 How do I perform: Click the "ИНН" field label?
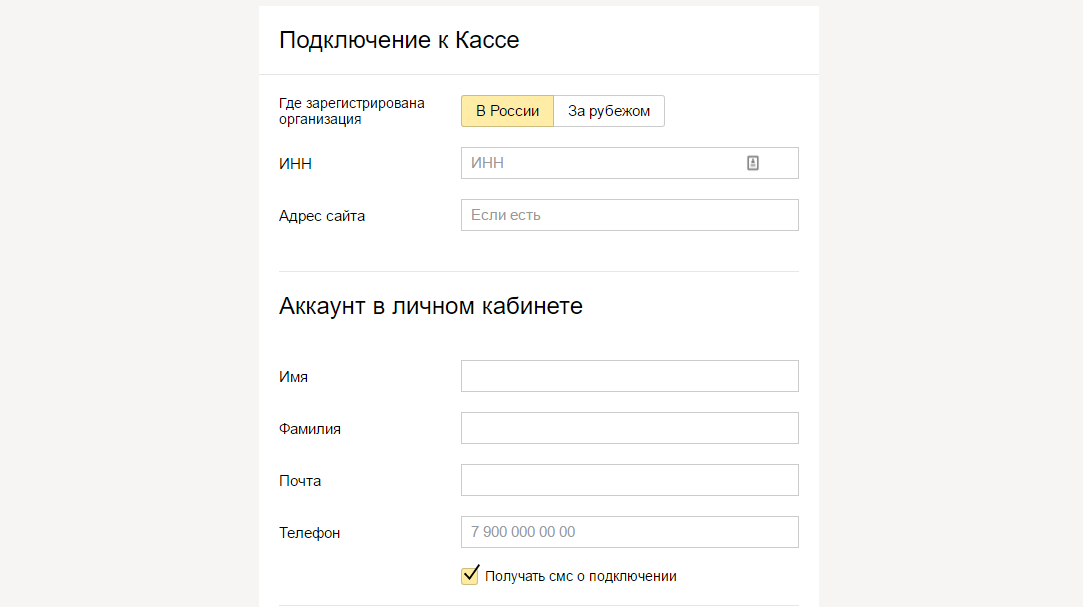click(x=295, y=164)
